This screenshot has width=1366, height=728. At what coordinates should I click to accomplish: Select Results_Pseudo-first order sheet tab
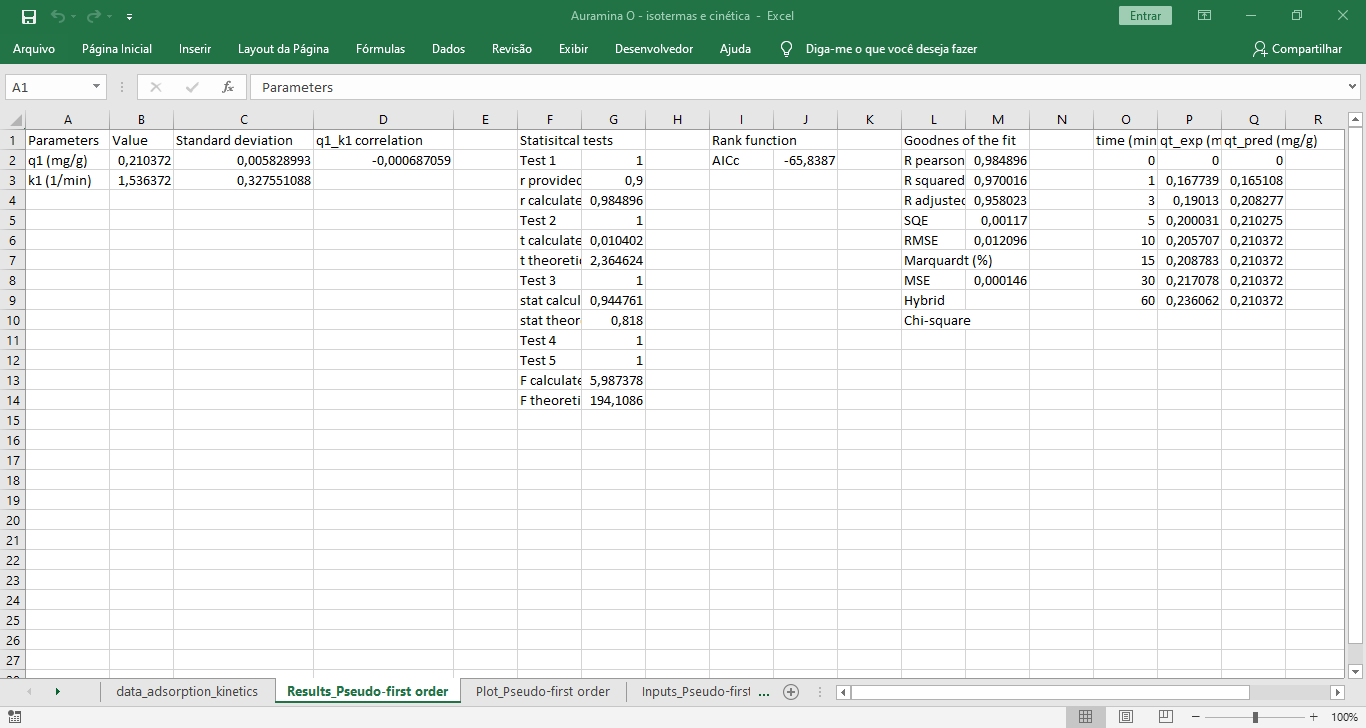coord(367,691)
